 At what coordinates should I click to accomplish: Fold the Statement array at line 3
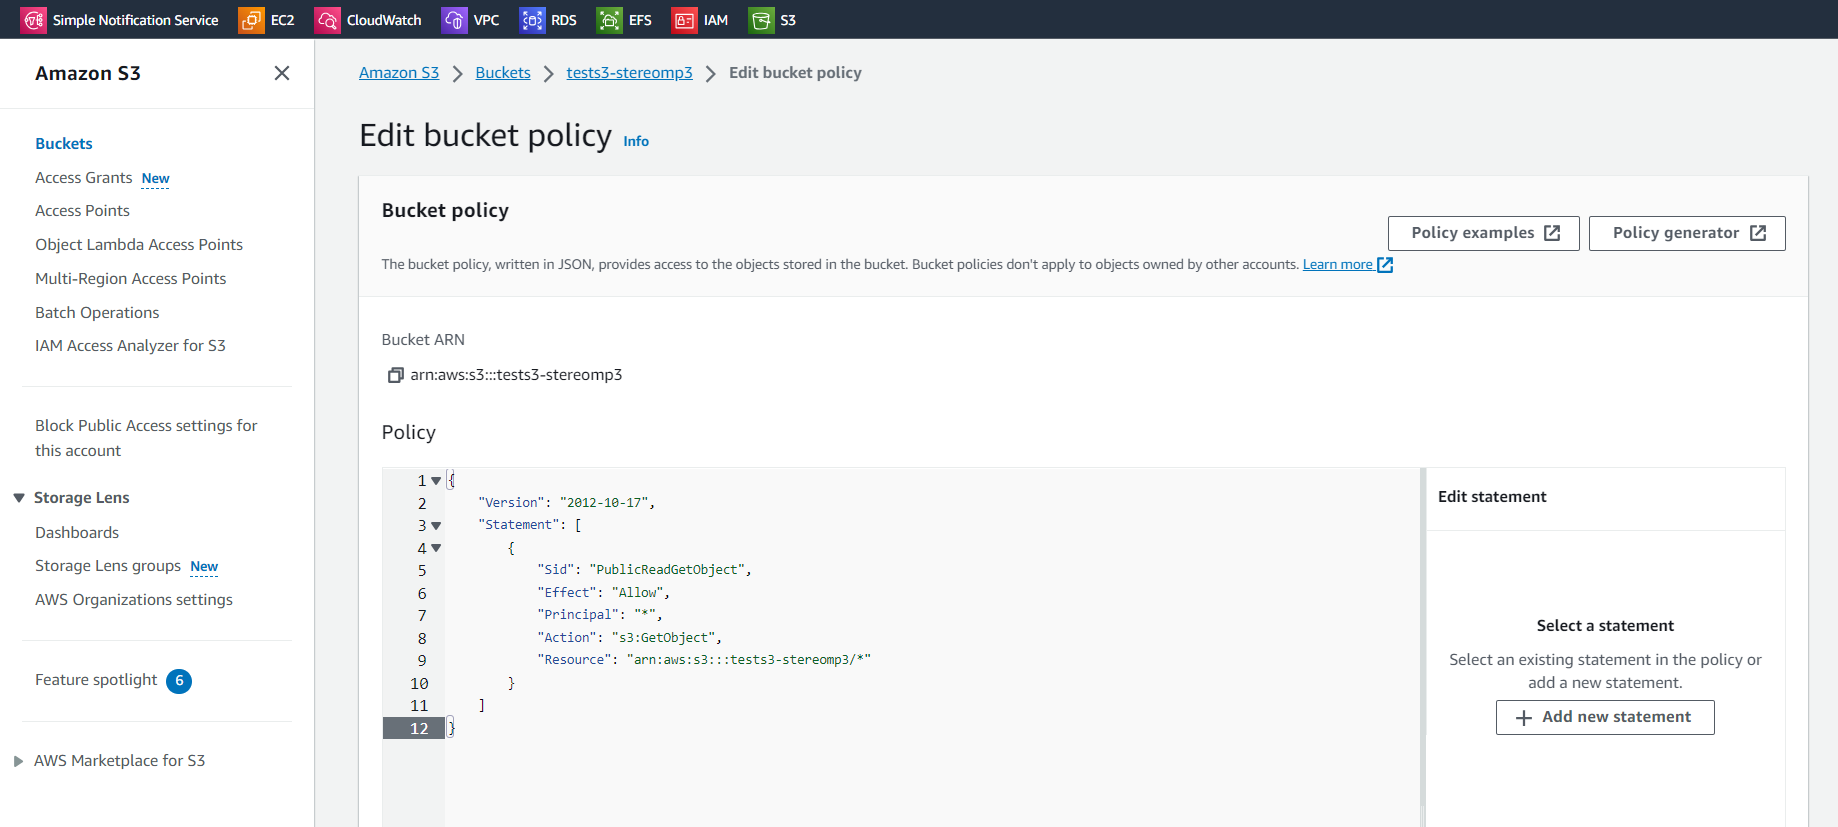436,526
